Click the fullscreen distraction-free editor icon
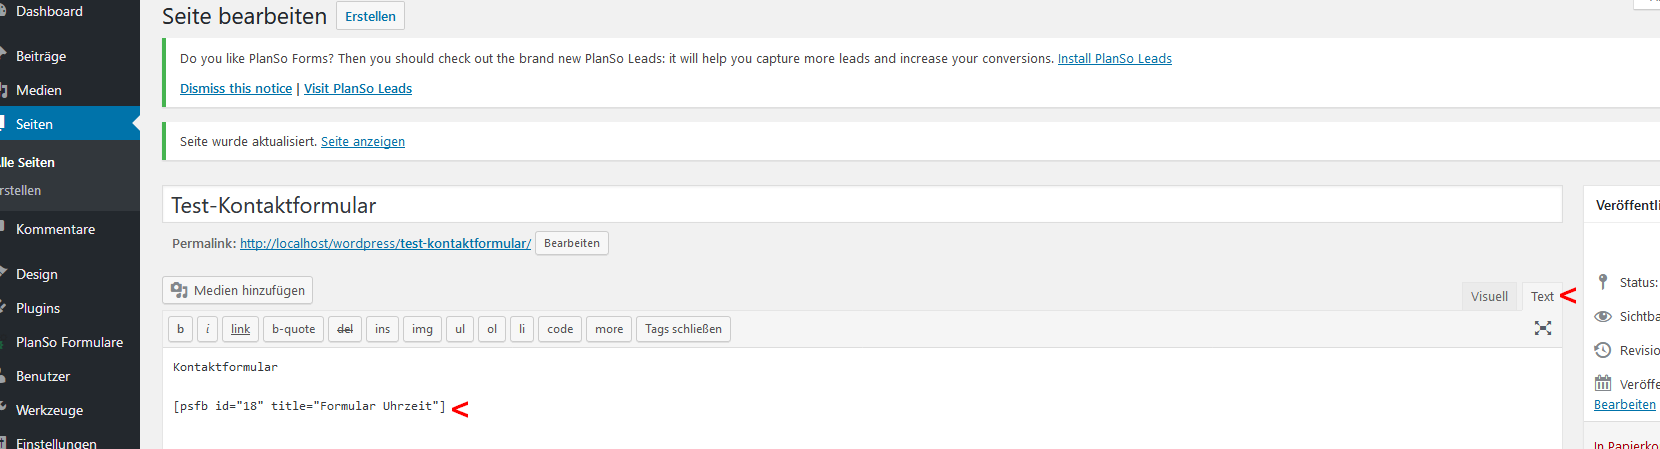The width and height of the screenshot is (1660, 449). 1543,328
